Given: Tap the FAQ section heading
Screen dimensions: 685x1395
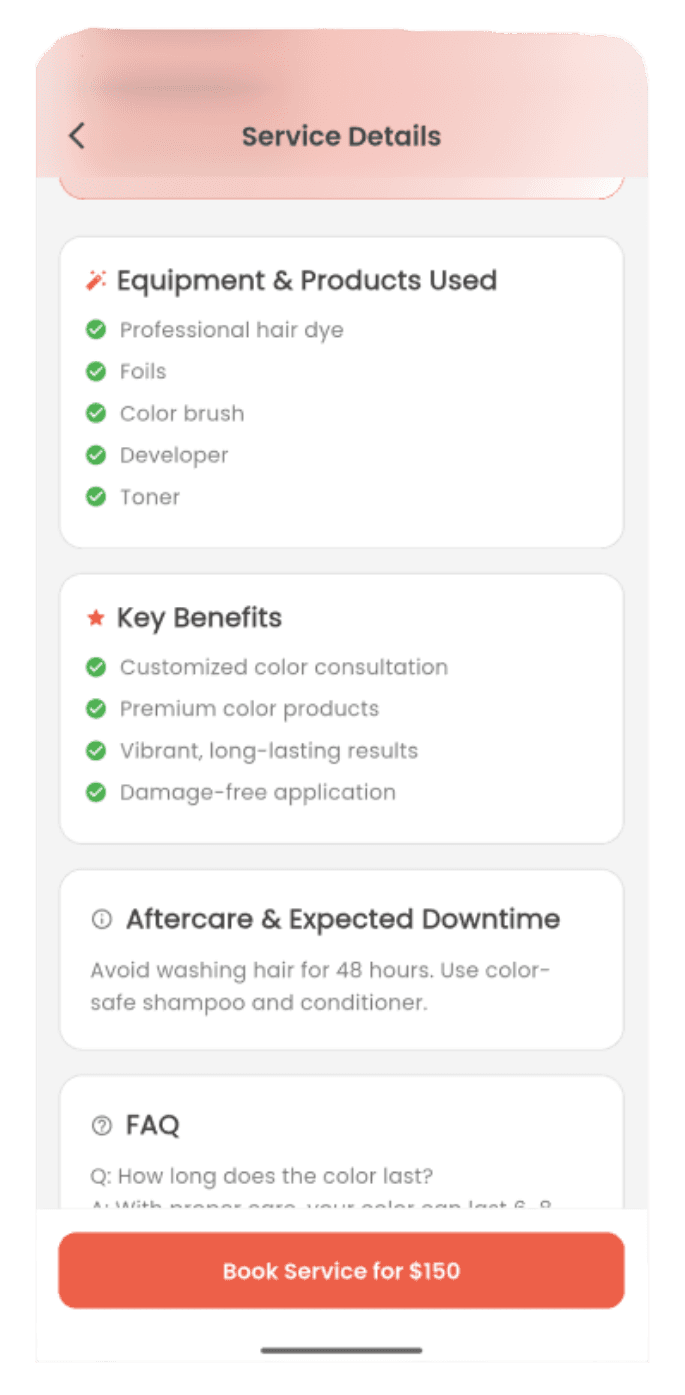Looking at the screenshot, I should point(152,1126).
